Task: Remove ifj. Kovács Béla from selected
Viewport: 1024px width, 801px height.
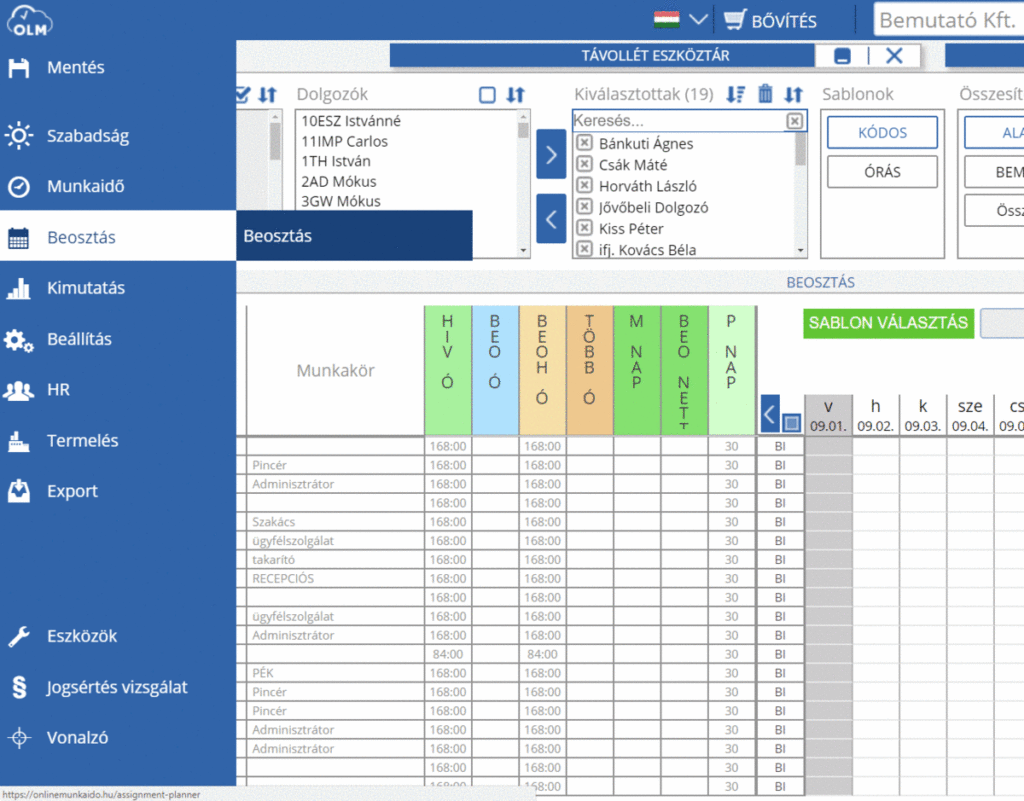Action: click(584, 249)
